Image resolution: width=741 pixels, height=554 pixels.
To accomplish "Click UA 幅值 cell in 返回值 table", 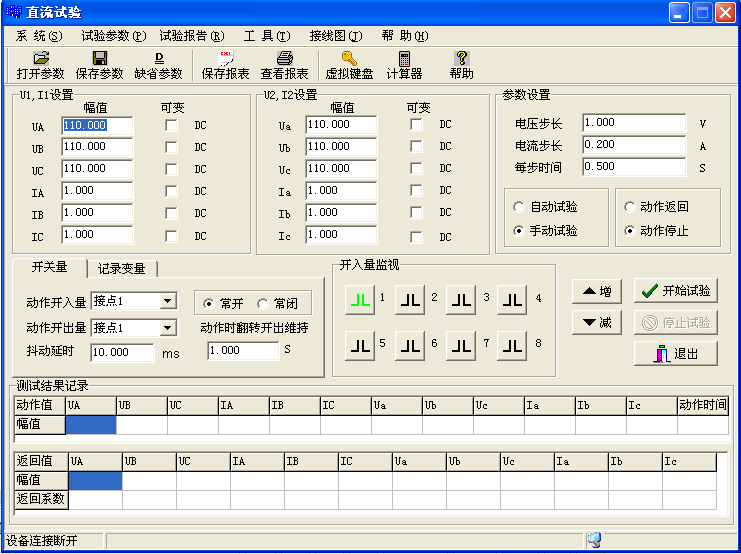I will (95, 481).
